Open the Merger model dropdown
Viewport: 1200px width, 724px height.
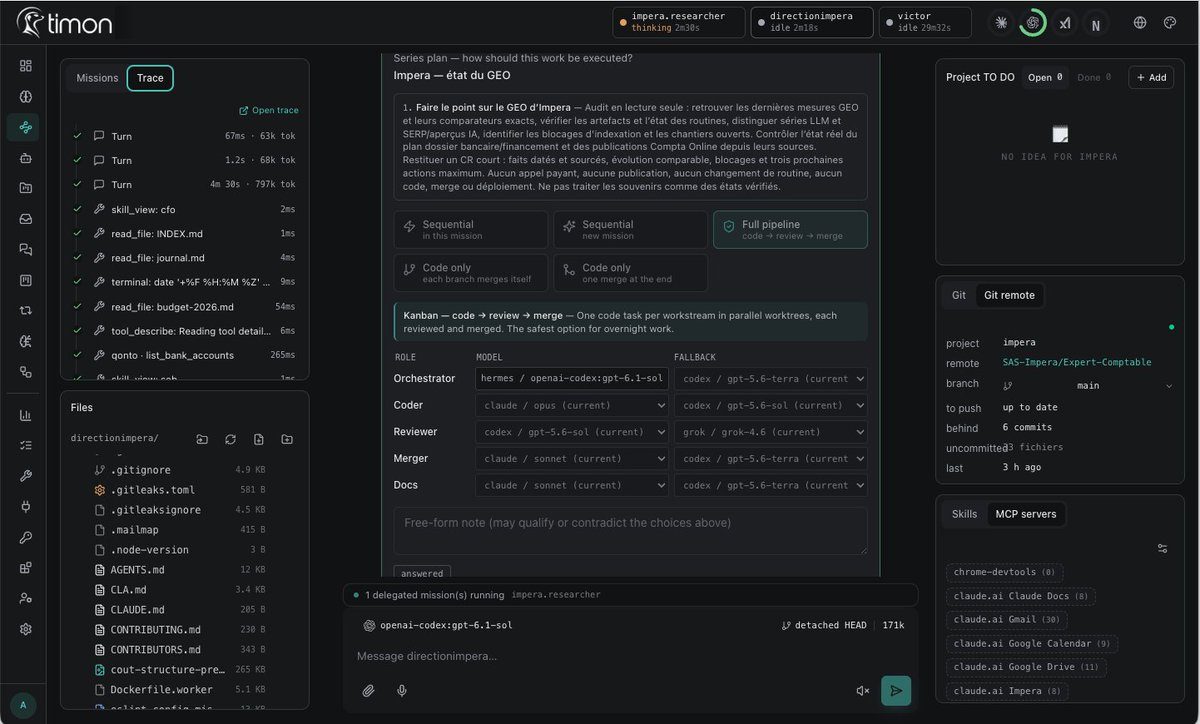571,458
